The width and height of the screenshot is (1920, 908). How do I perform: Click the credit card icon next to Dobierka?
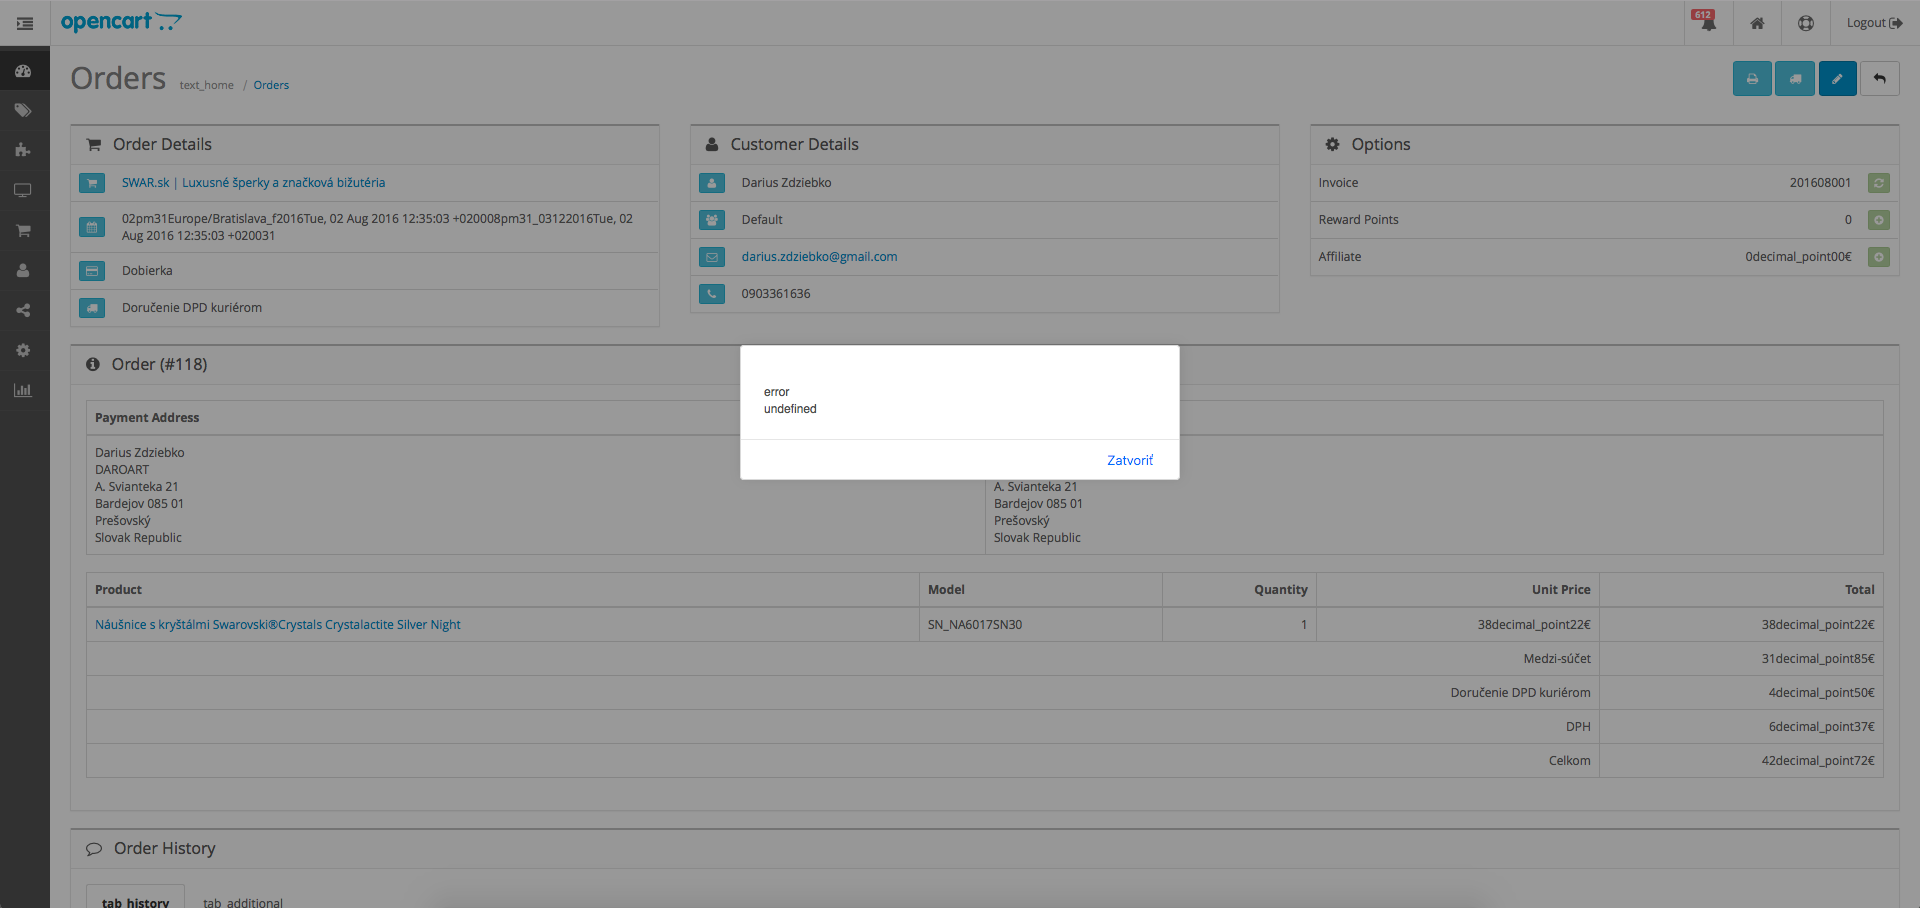coord(92,271)
